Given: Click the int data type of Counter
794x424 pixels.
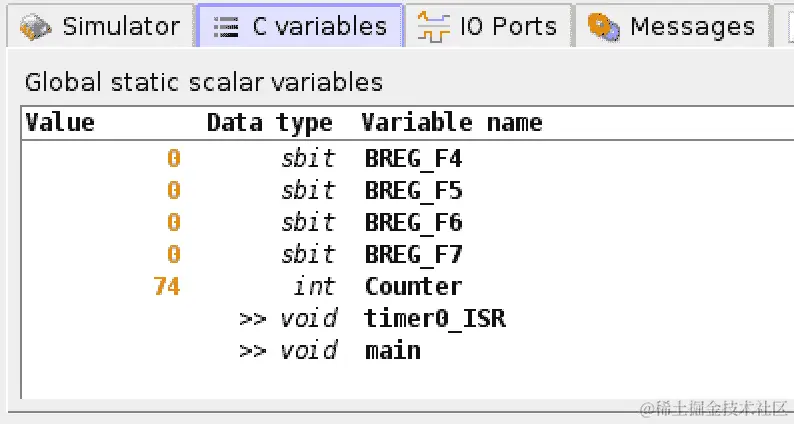Looking at the screenshot, I should (314, 286).
